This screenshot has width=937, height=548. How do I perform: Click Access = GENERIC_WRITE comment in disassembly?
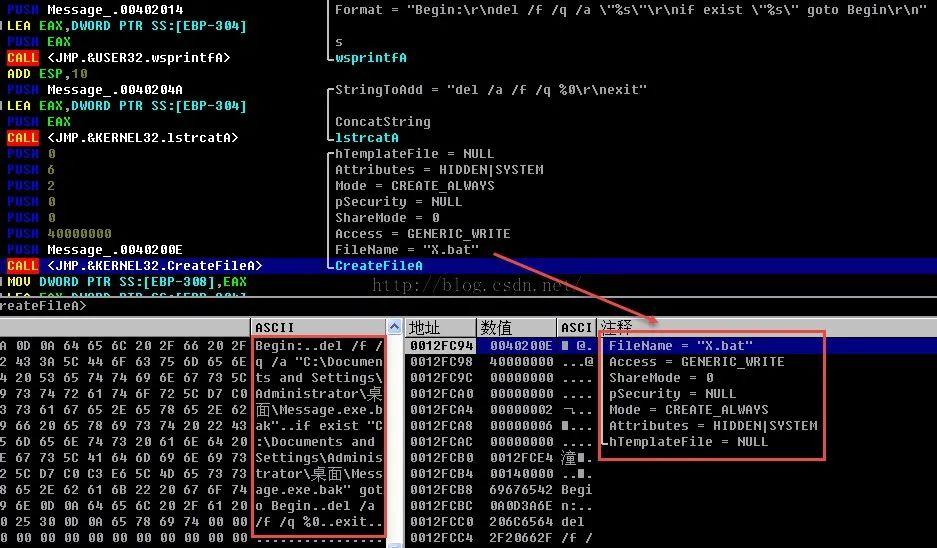422,234
